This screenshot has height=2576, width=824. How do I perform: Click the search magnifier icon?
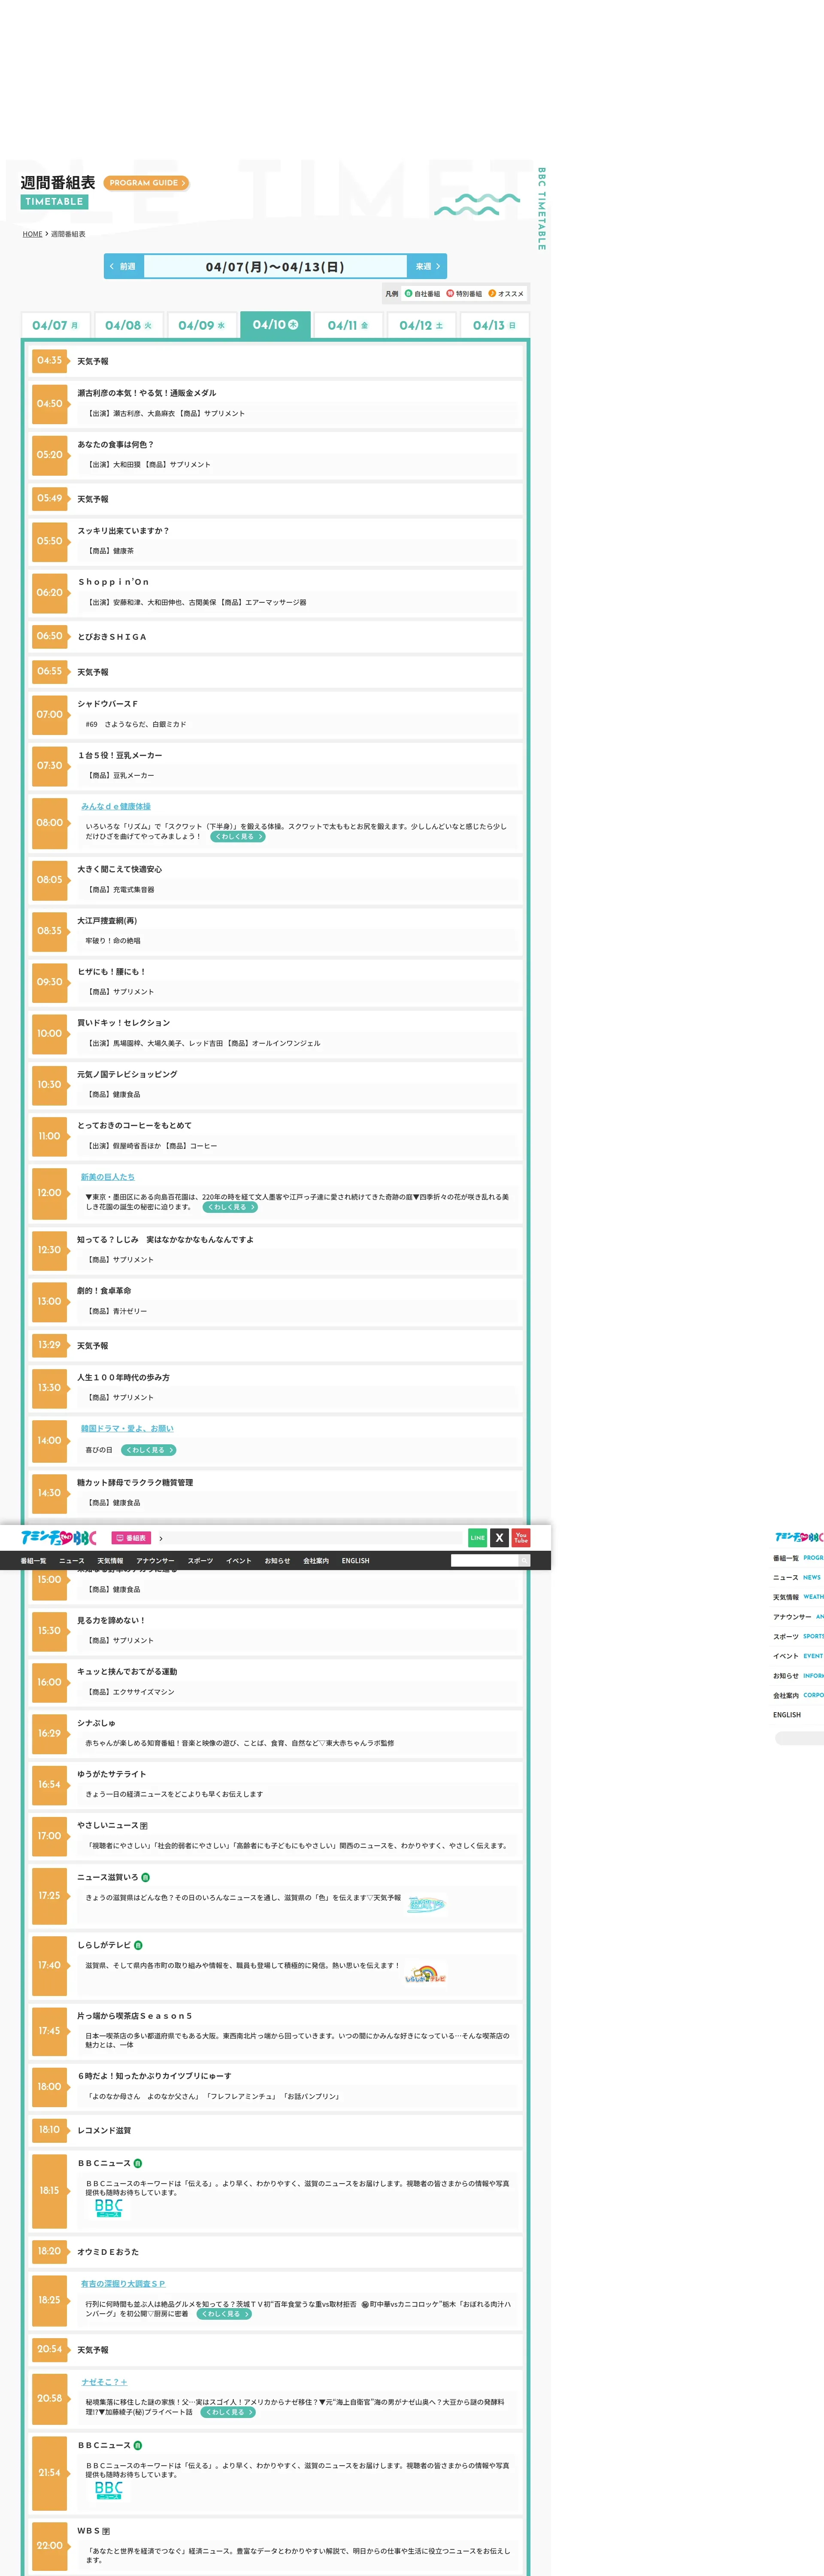point(524,1560)
